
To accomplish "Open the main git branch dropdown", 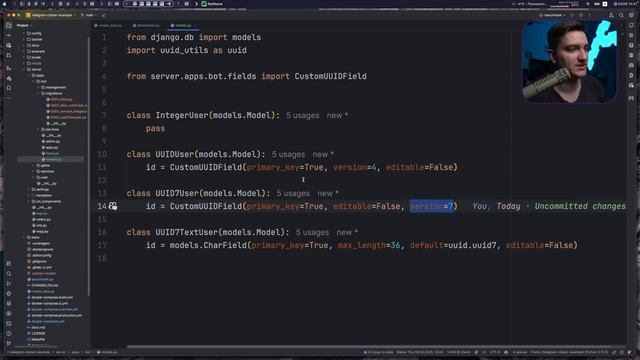I will point(89,15).
